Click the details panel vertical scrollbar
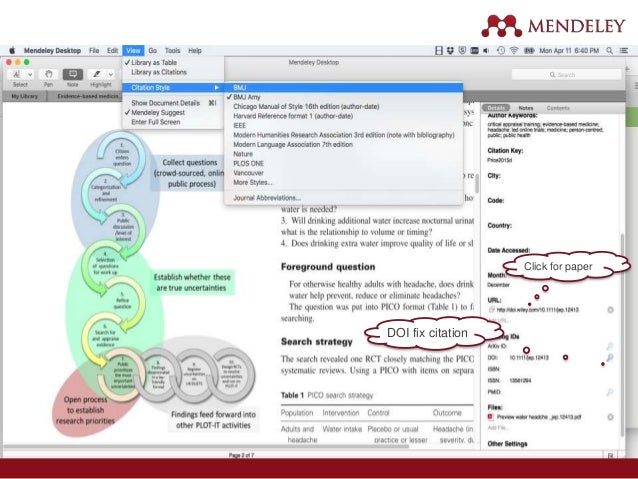 coord(622,335)
